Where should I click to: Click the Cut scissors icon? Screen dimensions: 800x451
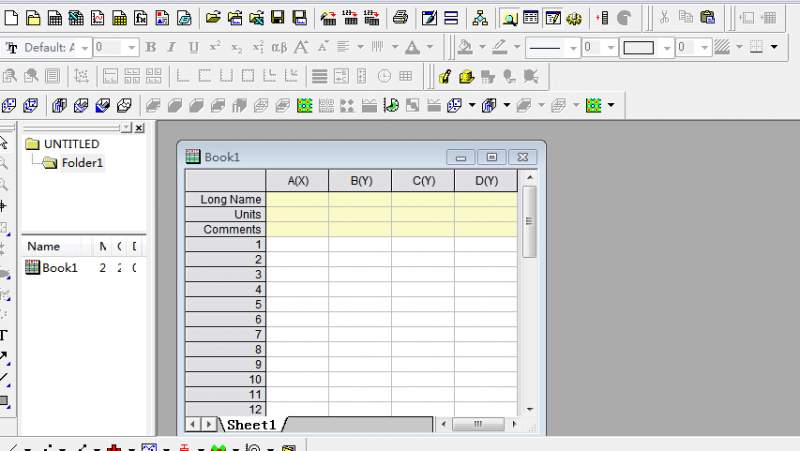[664, 18]
